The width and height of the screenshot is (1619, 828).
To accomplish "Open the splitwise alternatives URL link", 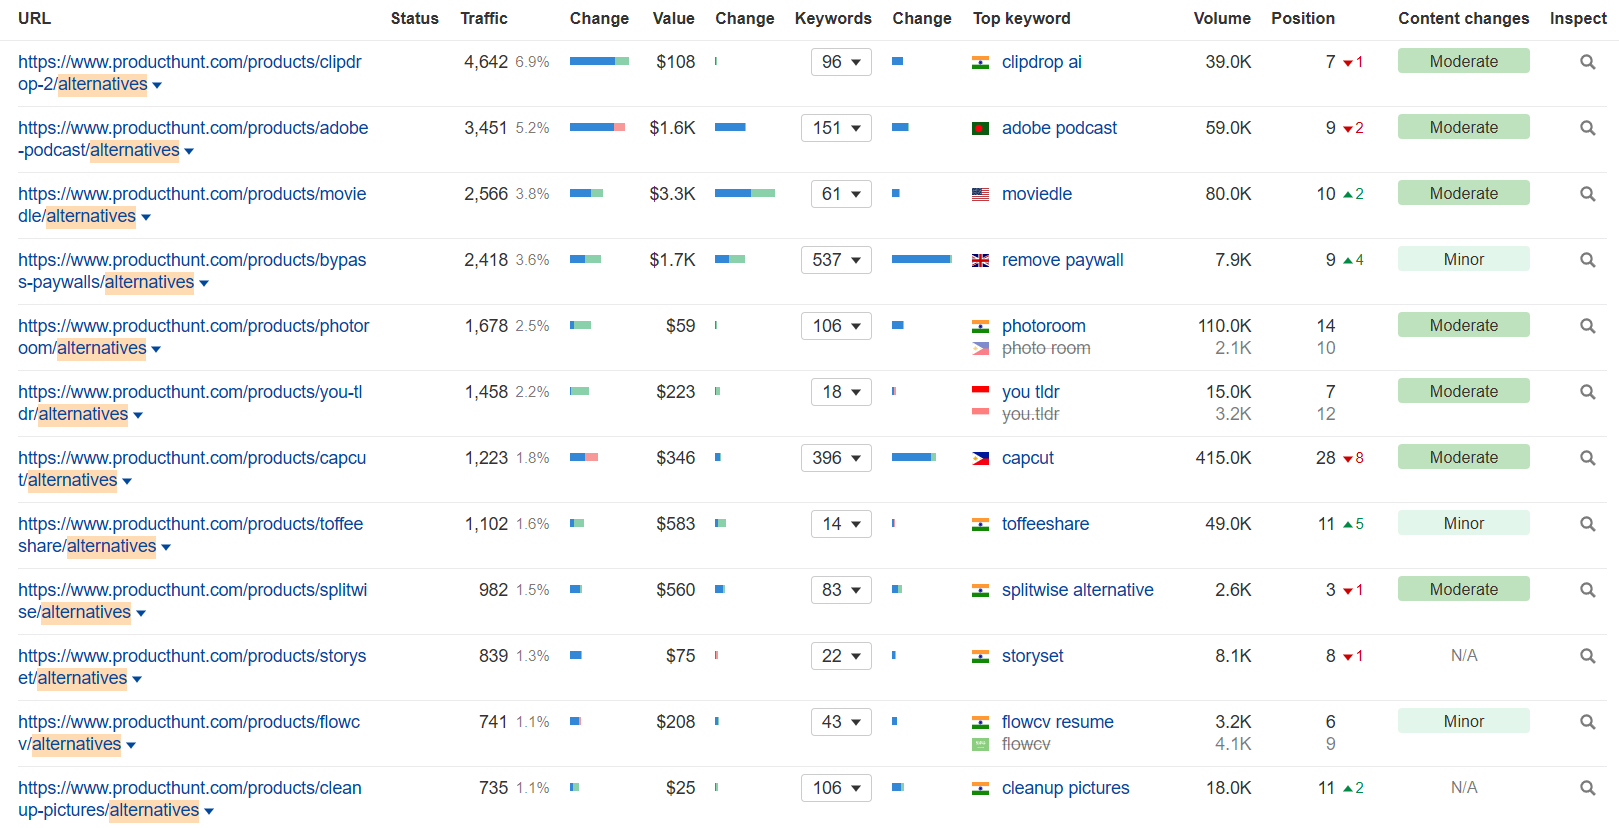I will (x=193, y=601).
